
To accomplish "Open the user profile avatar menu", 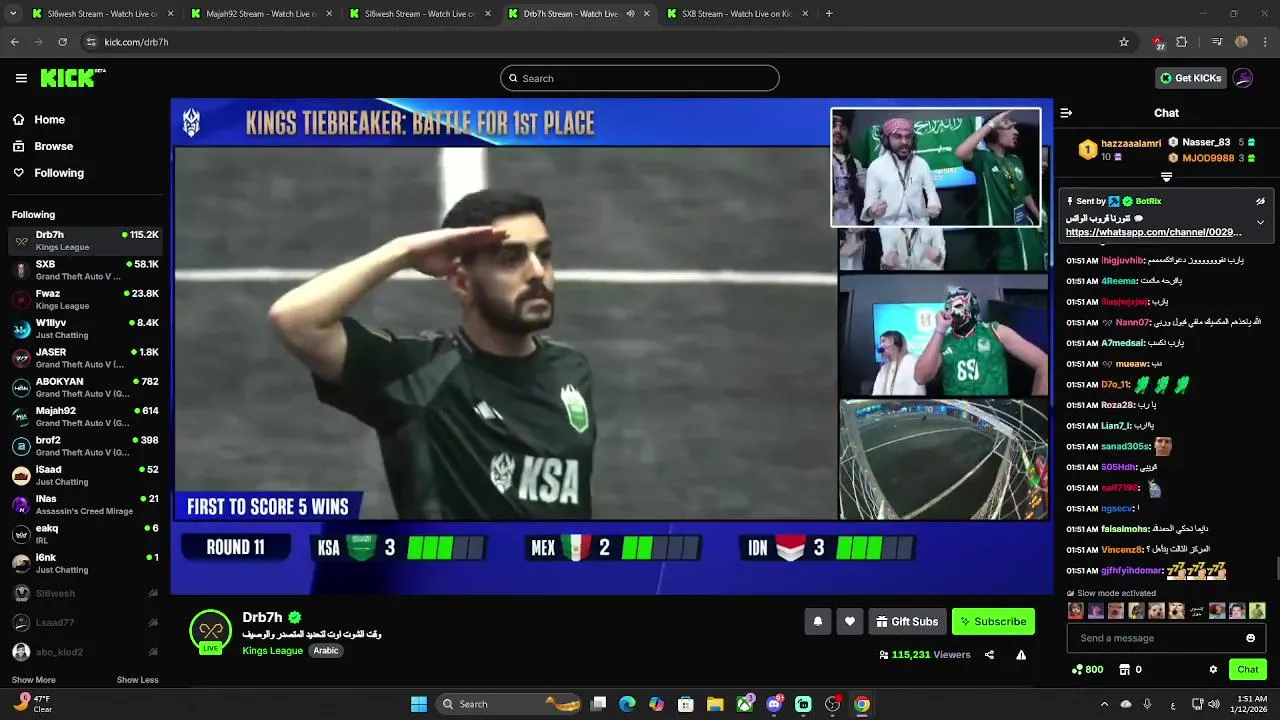I will [1243, 78].
